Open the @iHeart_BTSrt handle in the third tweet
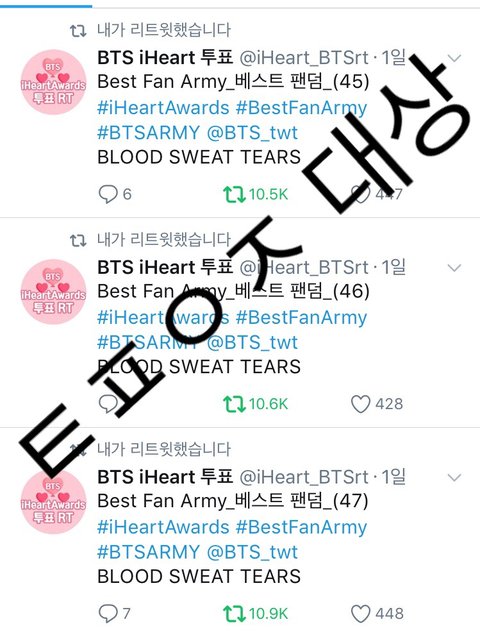The width and height of the screenshot is (480, 631). coord(304,477)
